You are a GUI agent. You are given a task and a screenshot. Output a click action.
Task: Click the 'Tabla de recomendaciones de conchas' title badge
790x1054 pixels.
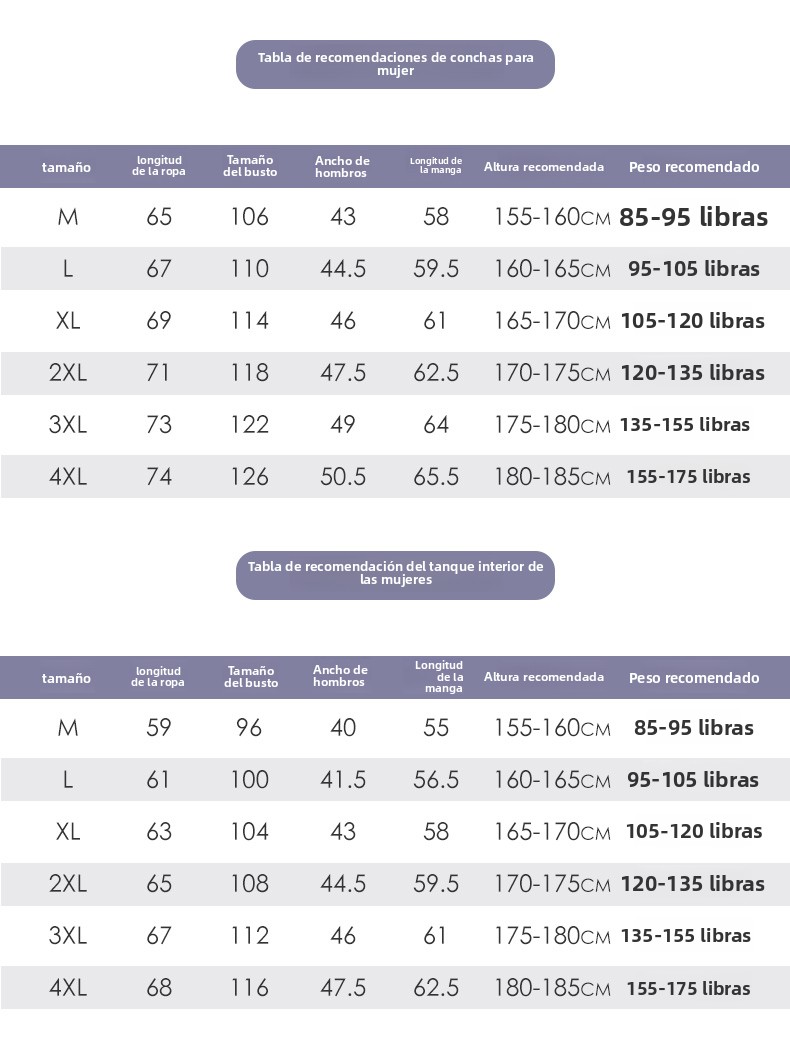click(395, 64)
